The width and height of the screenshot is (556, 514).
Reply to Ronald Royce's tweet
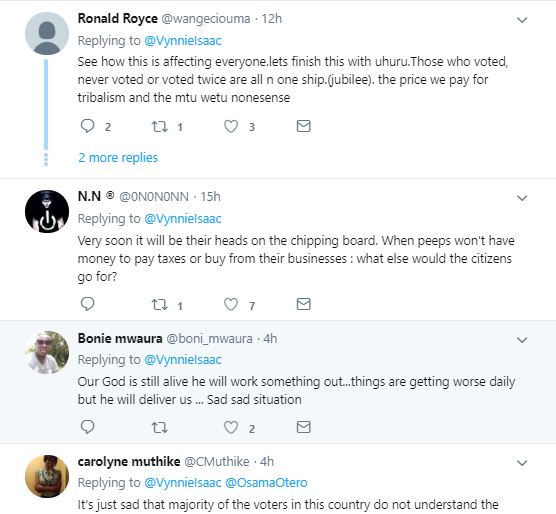click(87, 126)
